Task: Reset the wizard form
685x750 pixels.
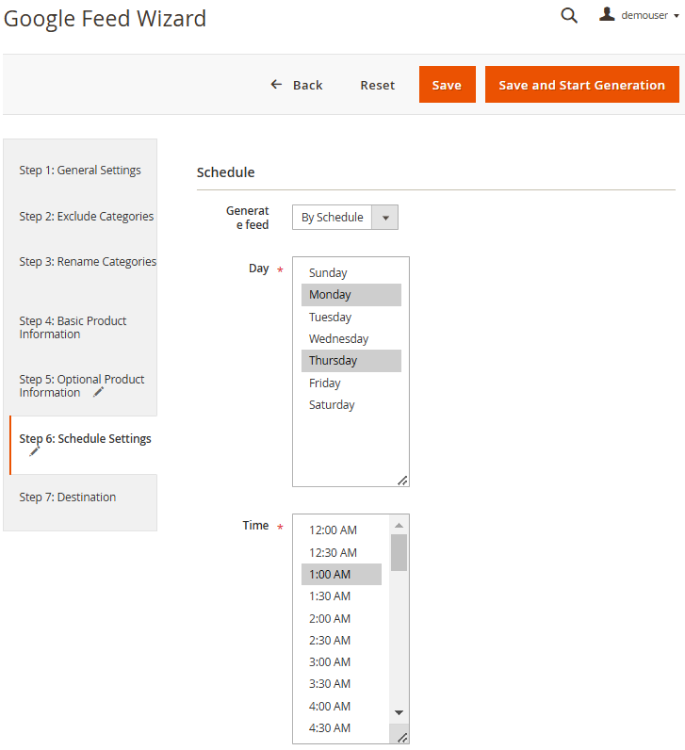Action: pyautogui.click(x=377, y=85)
